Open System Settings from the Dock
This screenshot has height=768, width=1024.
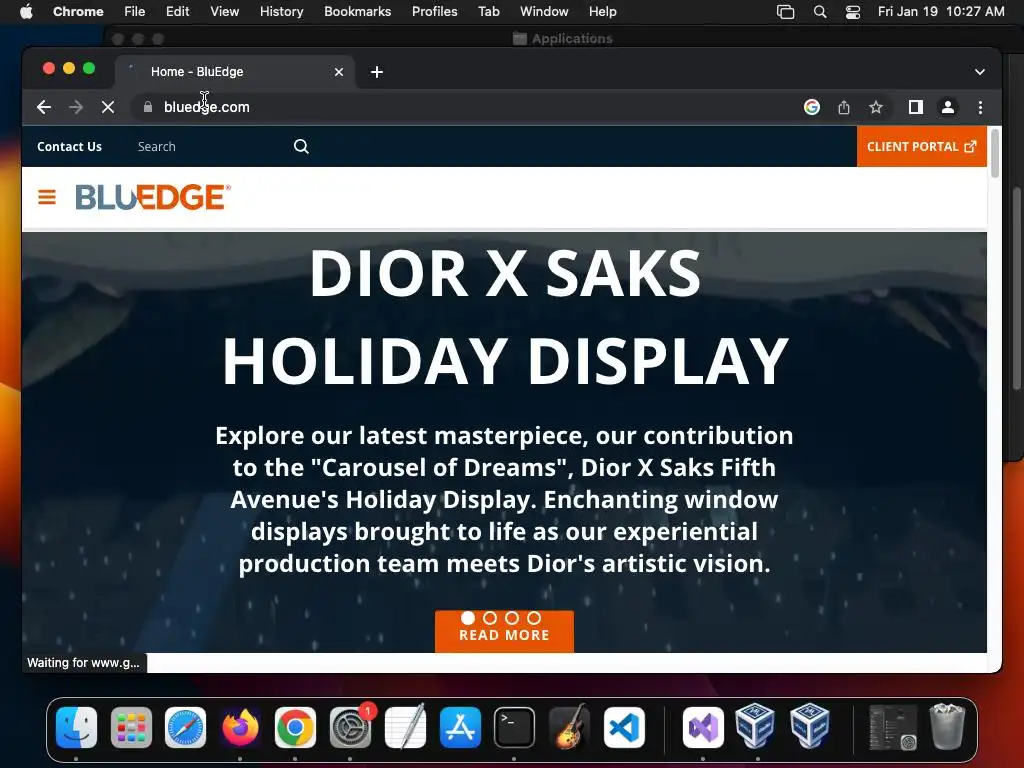pos(350,728)
